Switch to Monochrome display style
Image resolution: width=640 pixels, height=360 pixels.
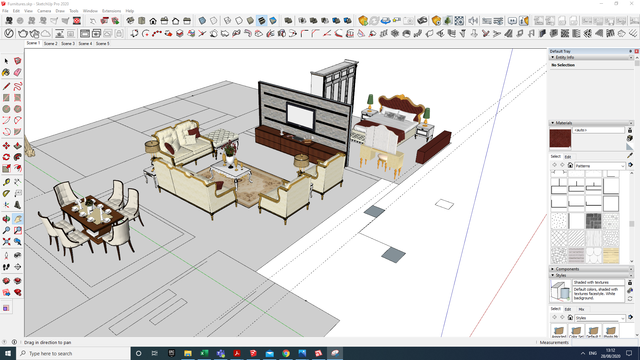click(x=273, y=21)
